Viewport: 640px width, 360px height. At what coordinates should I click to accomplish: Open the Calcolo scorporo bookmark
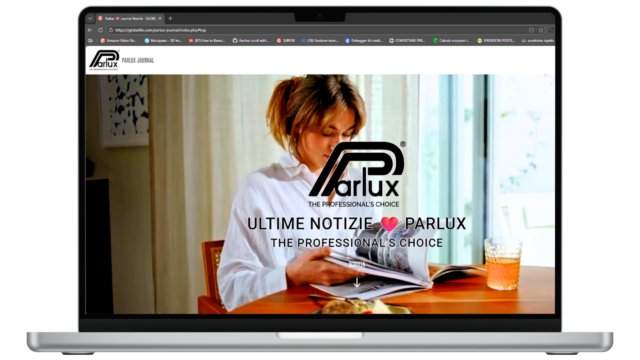pos(451,40)
